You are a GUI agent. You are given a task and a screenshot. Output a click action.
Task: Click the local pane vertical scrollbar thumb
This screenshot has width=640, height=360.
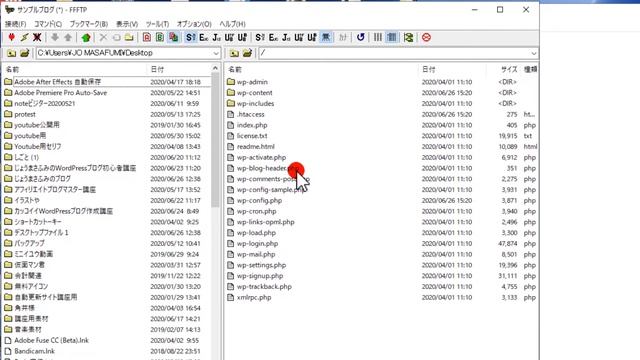(x=216, y=141)
